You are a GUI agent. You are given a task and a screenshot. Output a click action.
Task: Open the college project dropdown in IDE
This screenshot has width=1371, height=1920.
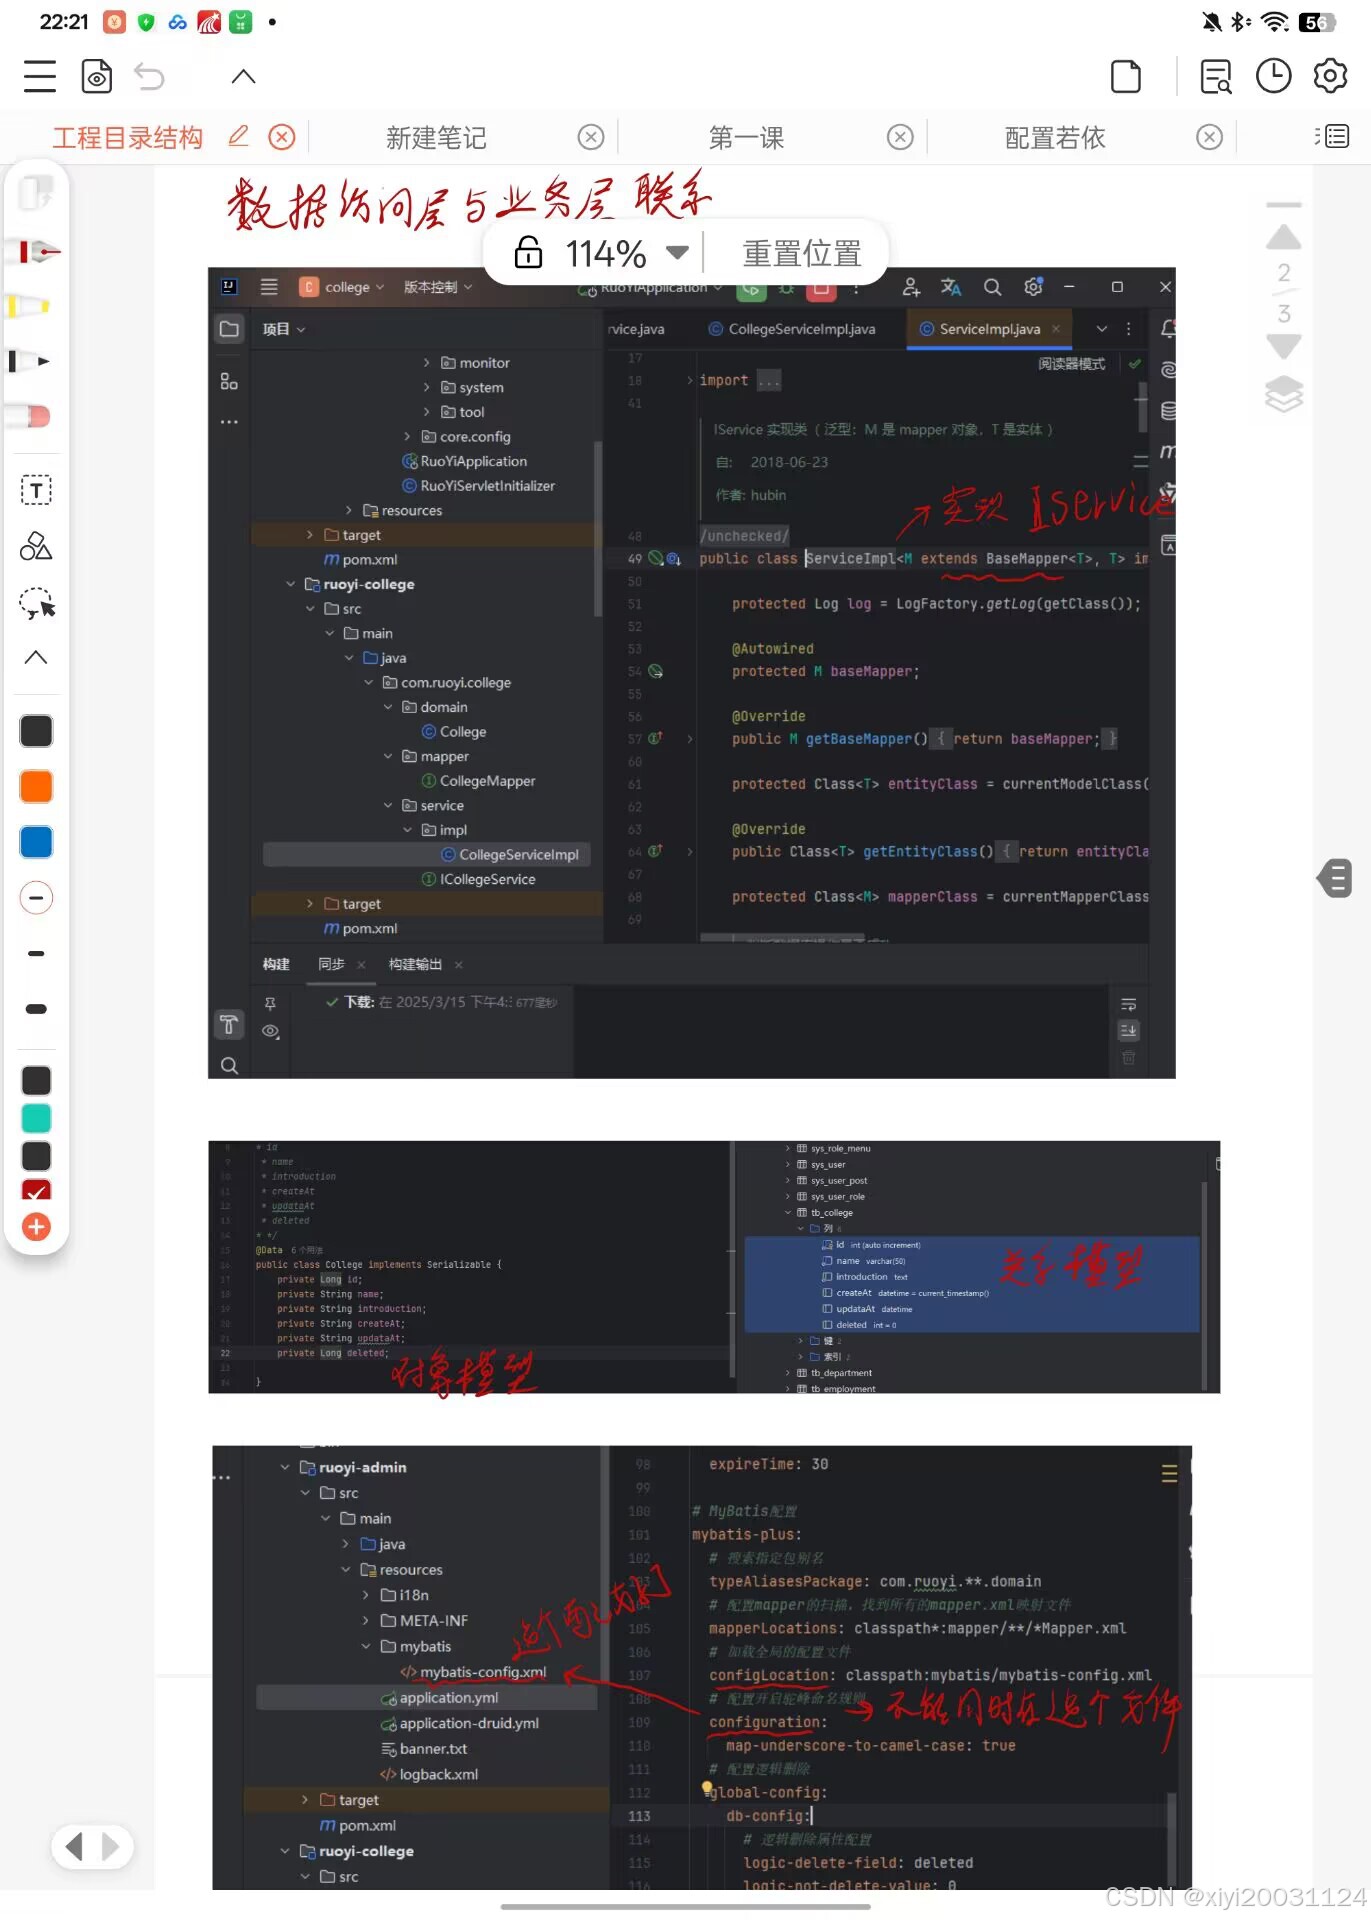pos(342,287)
